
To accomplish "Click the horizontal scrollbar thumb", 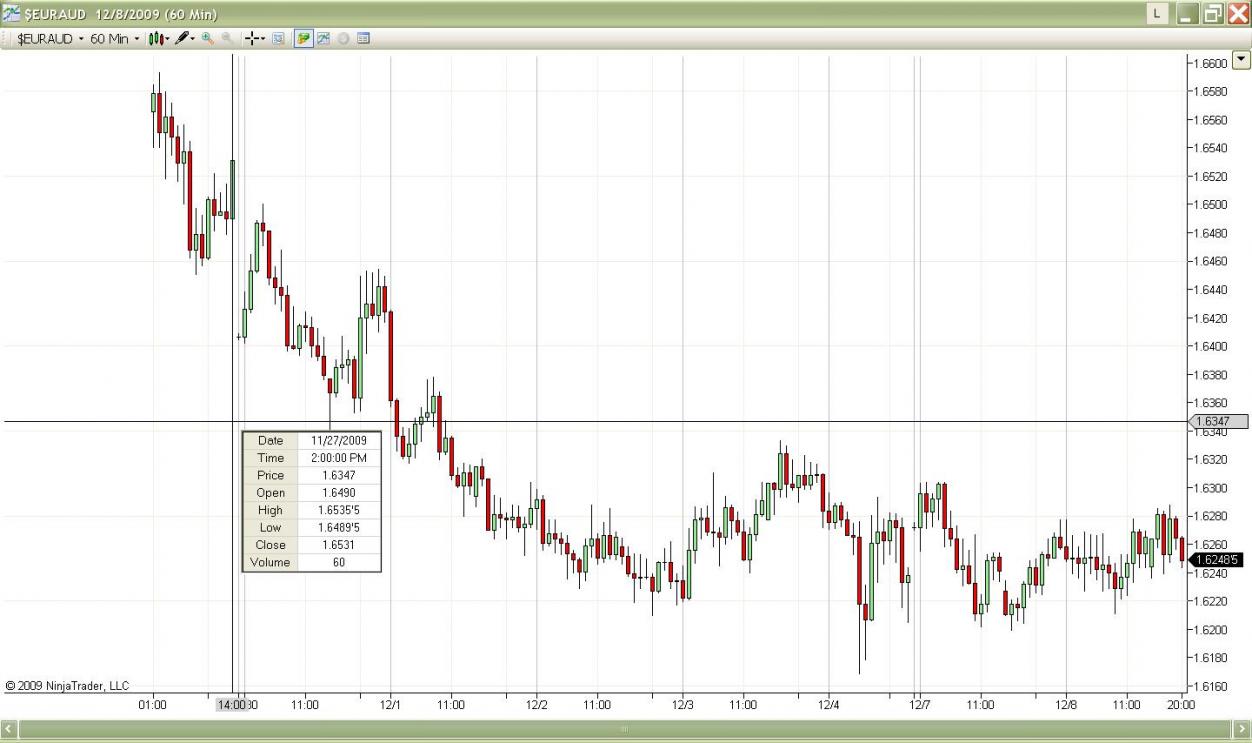I will (625, 729).
